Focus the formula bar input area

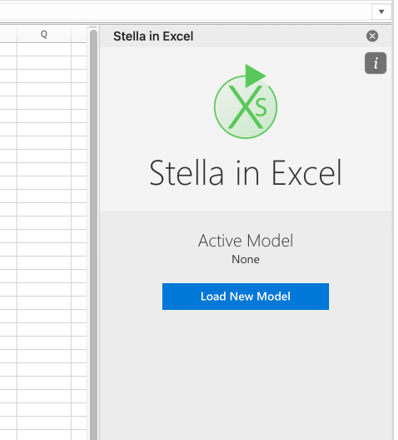coord(185,12)
